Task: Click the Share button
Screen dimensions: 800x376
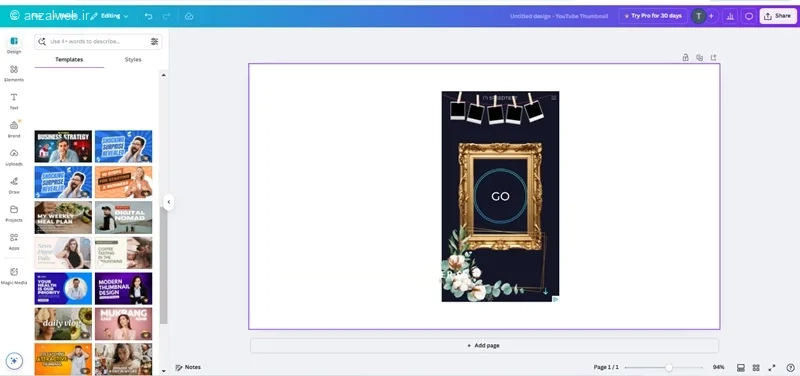Action: [x=778, y=16]
